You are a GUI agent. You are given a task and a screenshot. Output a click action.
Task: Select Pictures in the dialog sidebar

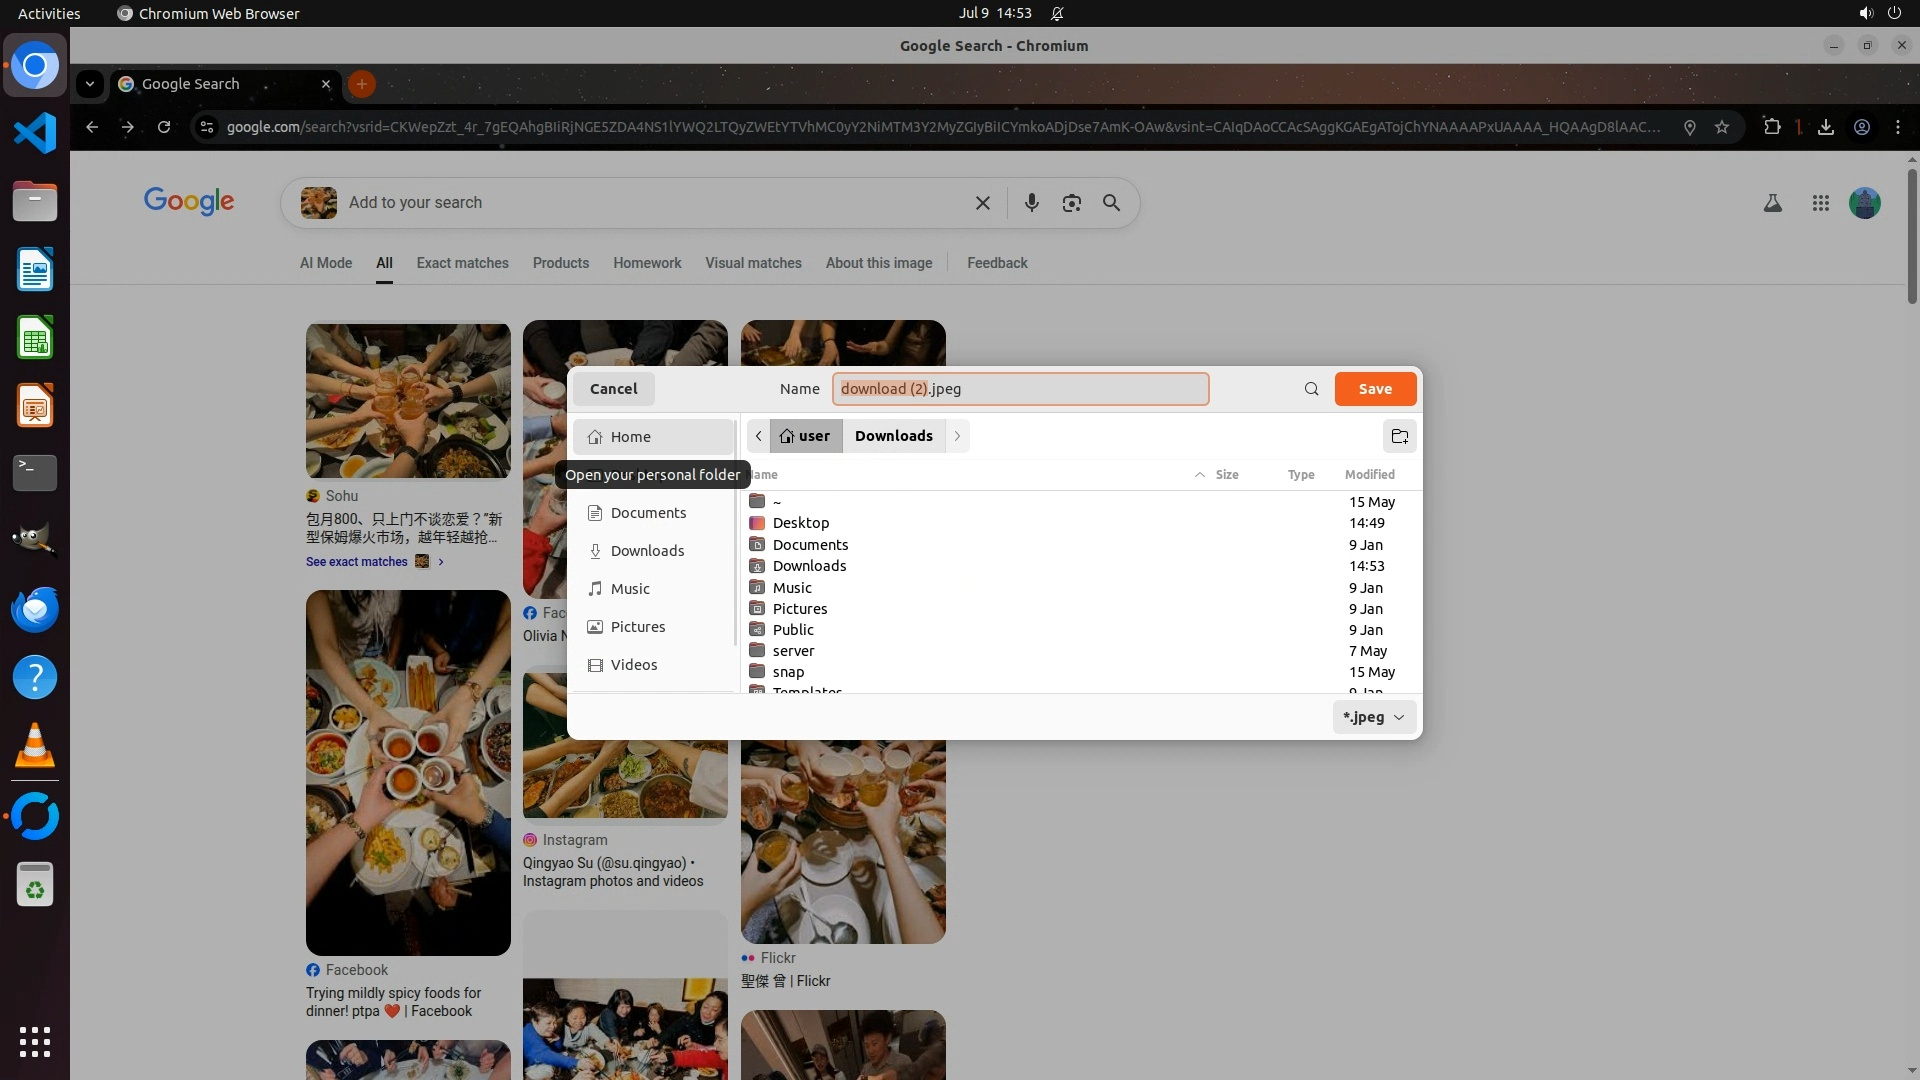click(637, 627)
